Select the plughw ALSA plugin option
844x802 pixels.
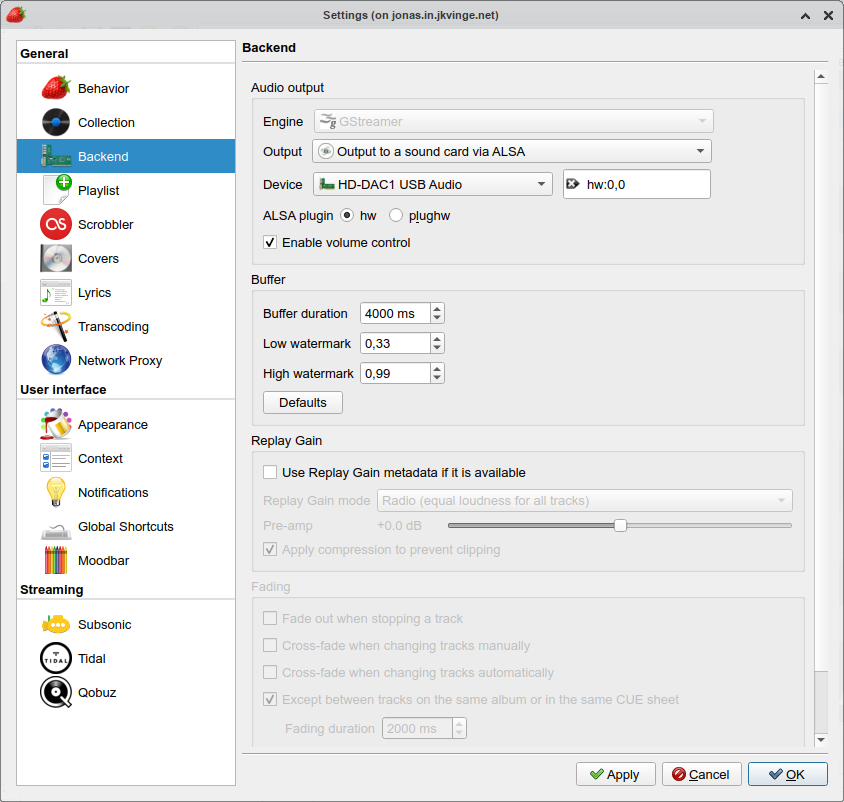tap(395, 215)
